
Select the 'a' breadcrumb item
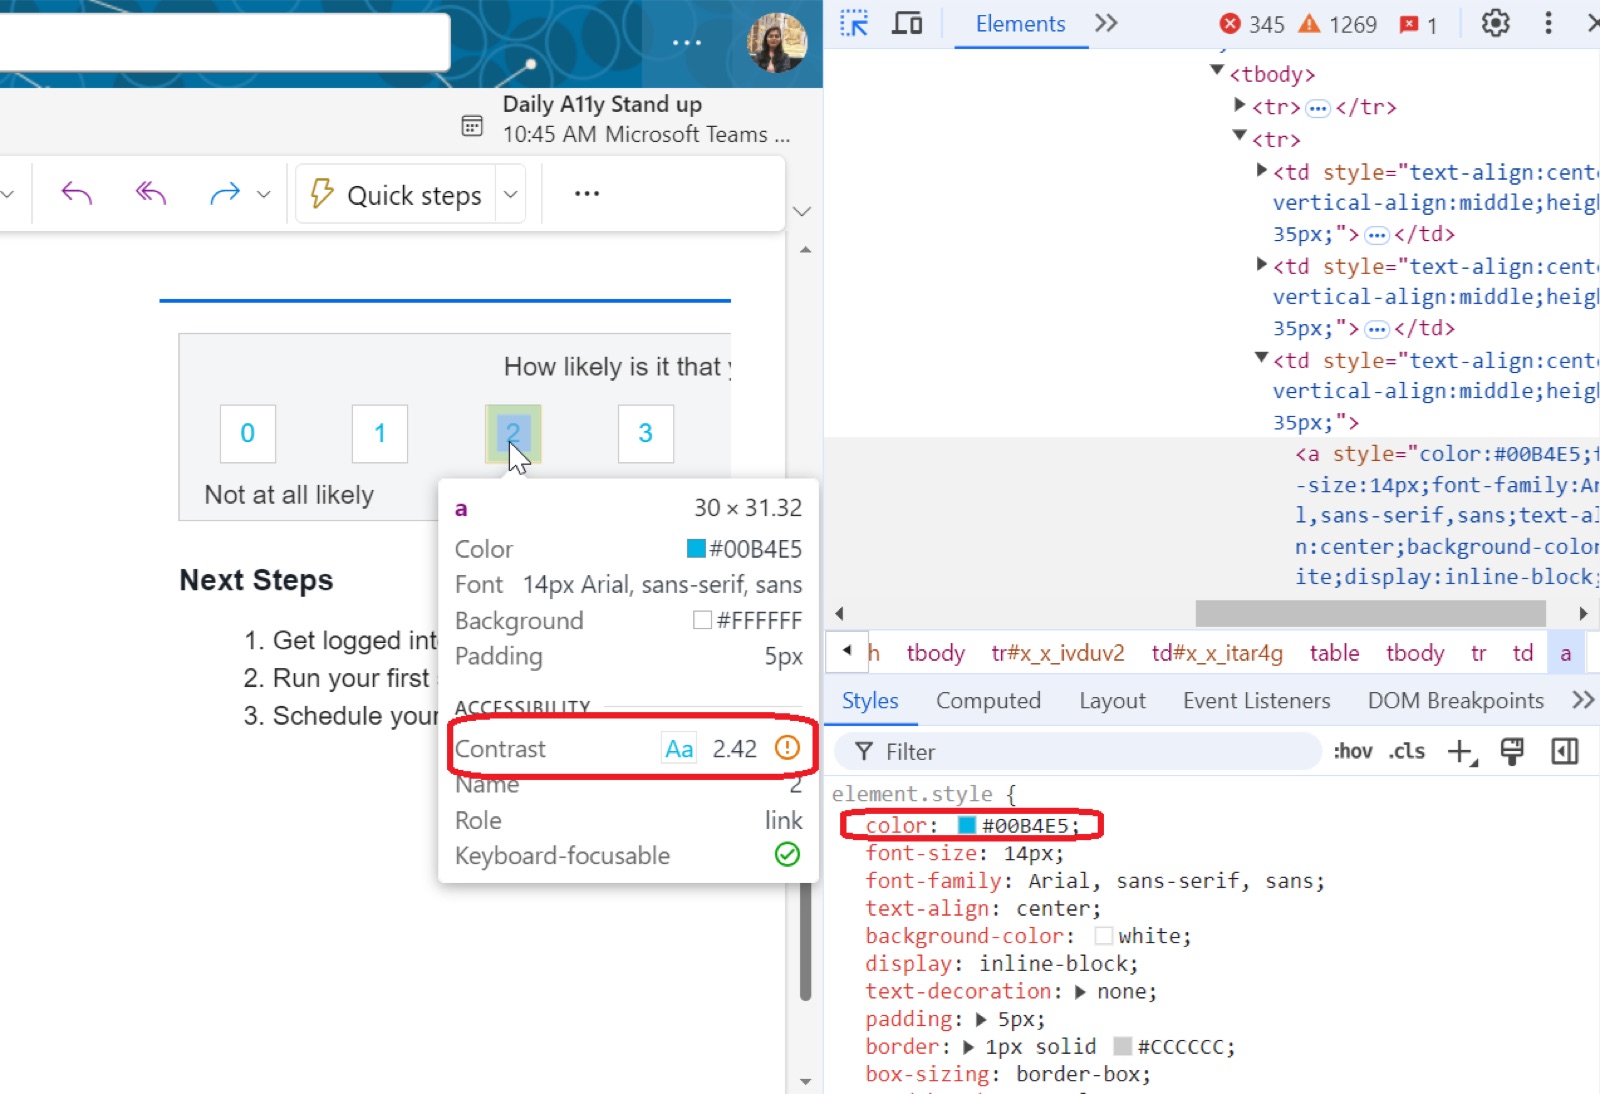(x=1565, y=653)
